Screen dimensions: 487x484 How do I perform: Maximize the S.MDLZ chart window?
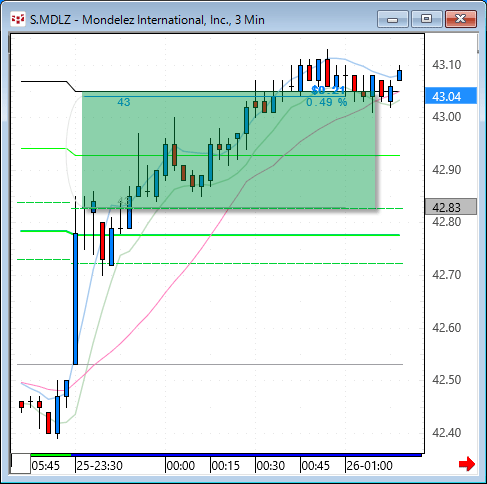426,19
